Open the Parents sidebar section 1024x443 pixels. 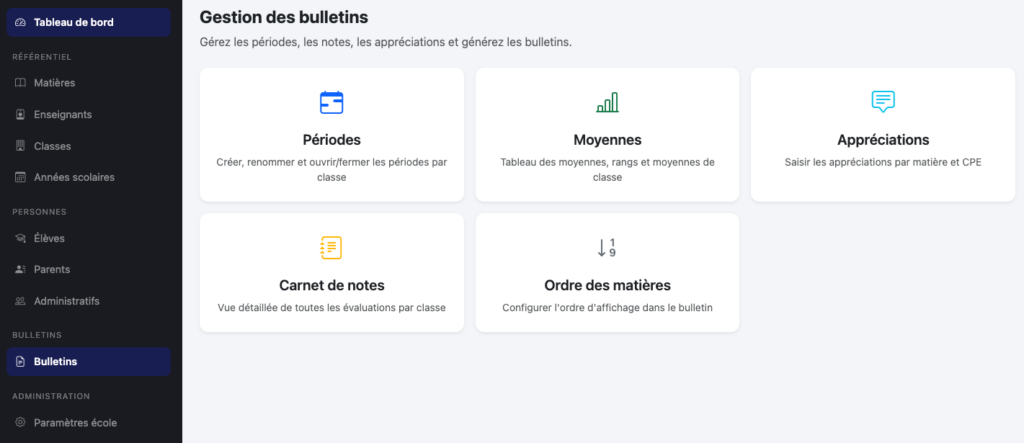coord(52,269)
